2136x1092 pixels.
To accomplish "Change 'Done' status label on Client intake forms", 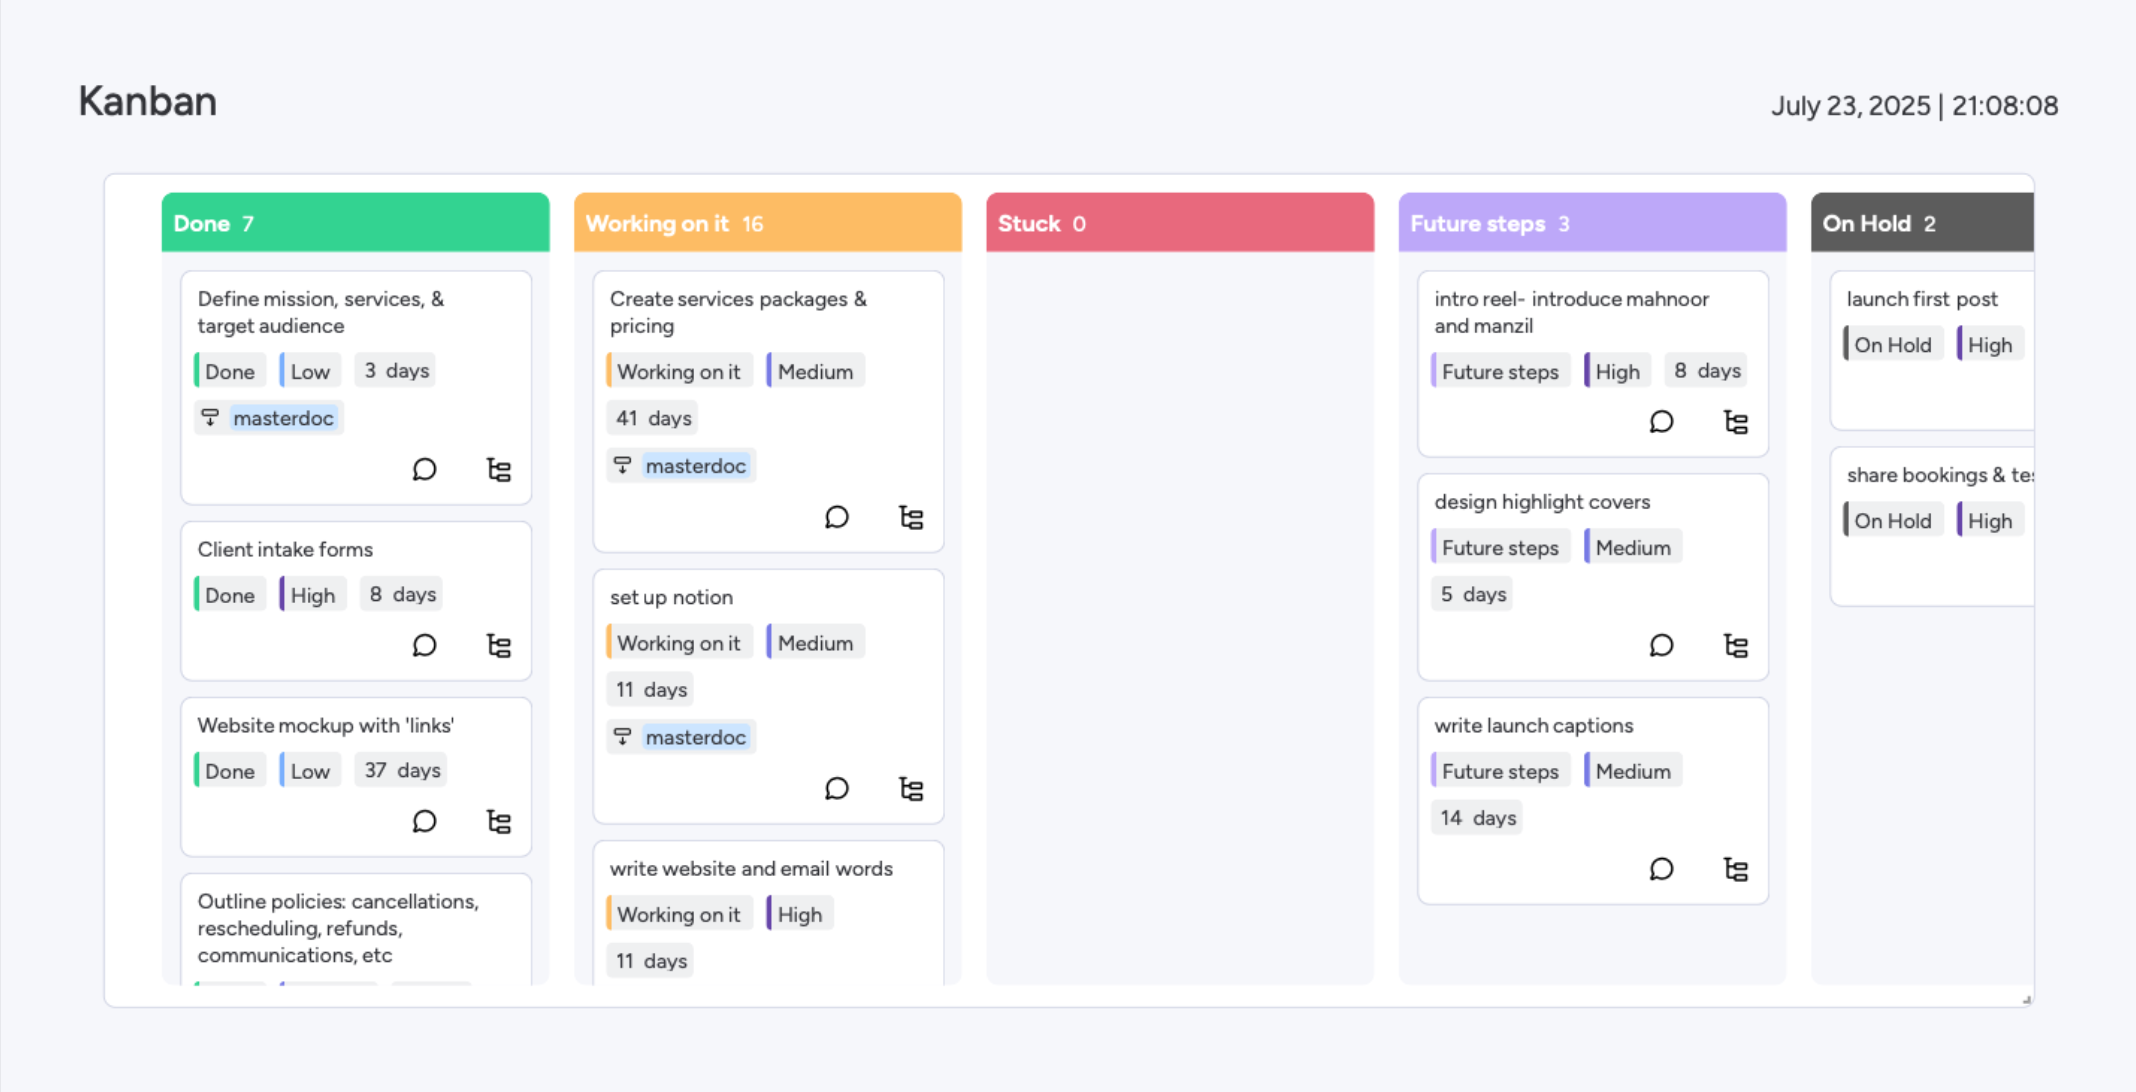I will (230, 595).
